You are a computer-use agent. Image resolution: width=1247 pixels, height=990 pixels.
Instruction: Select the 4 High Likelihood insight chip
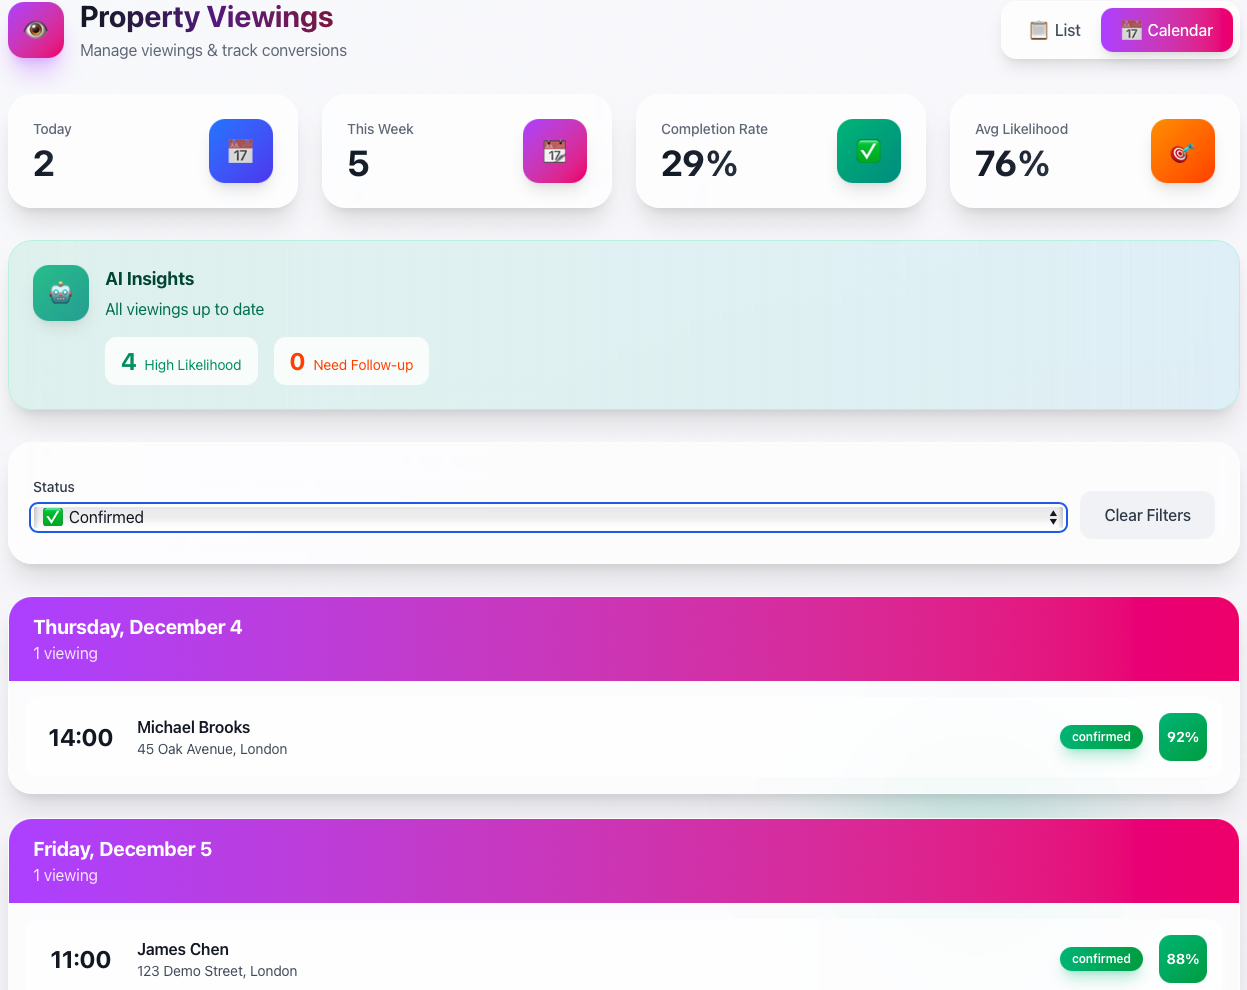181,362
